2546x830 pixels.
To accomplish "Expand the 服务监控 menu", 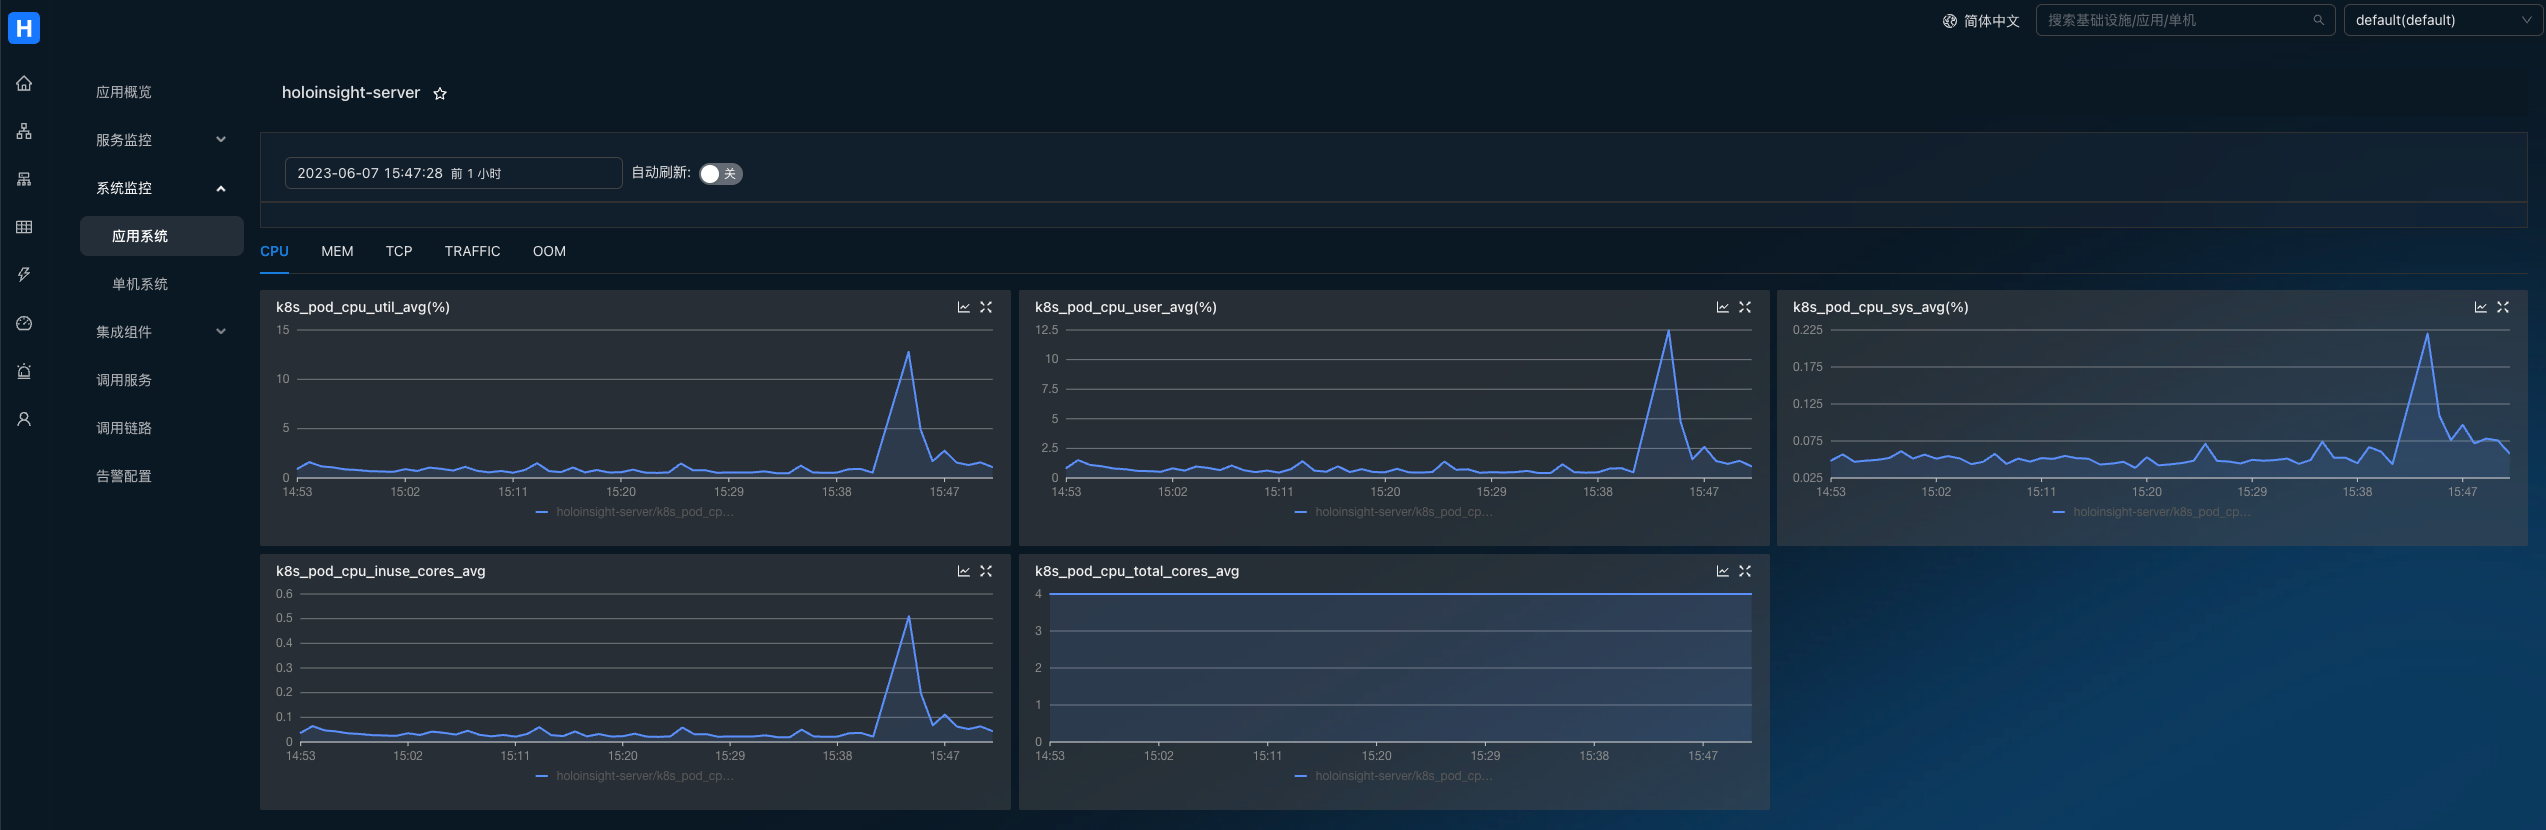I will click(x=162, y=140).
